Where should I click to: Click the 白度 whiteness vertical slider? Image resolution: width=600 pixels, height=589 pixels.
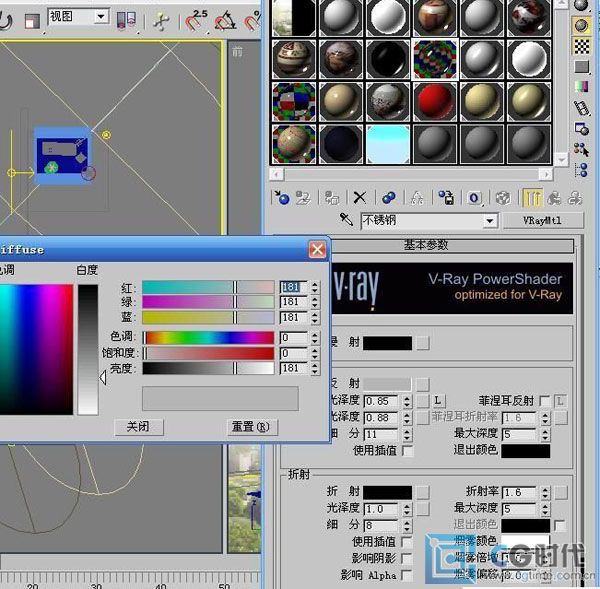click(x=88, y=349)
